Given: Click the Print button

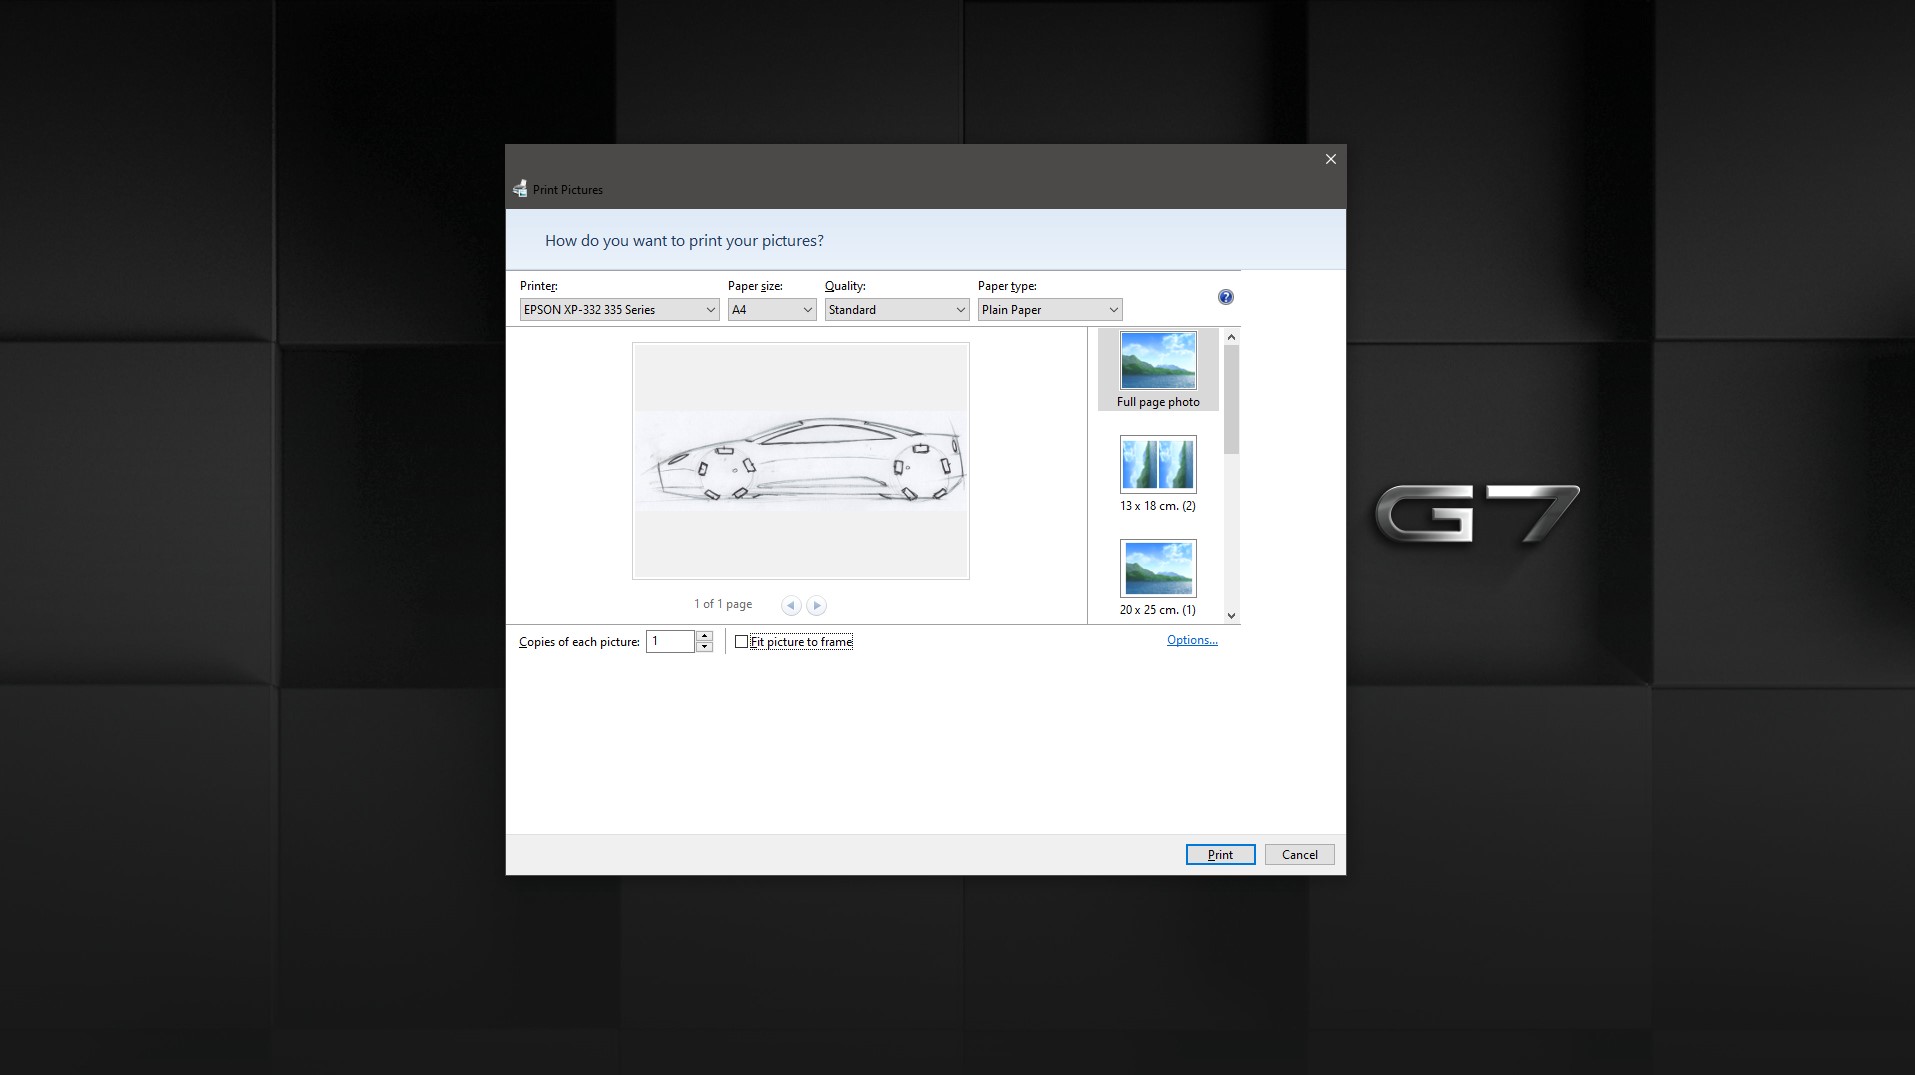Looking at the screenshot, I should 1220,854.
